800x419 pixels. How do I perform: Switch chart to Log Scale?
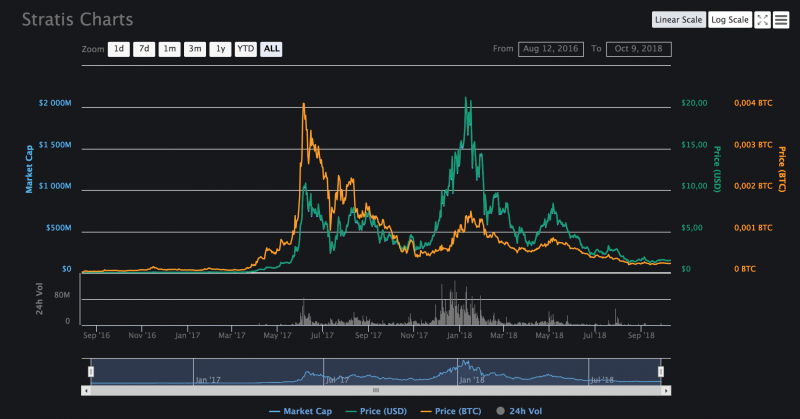(x=730, y=20)
